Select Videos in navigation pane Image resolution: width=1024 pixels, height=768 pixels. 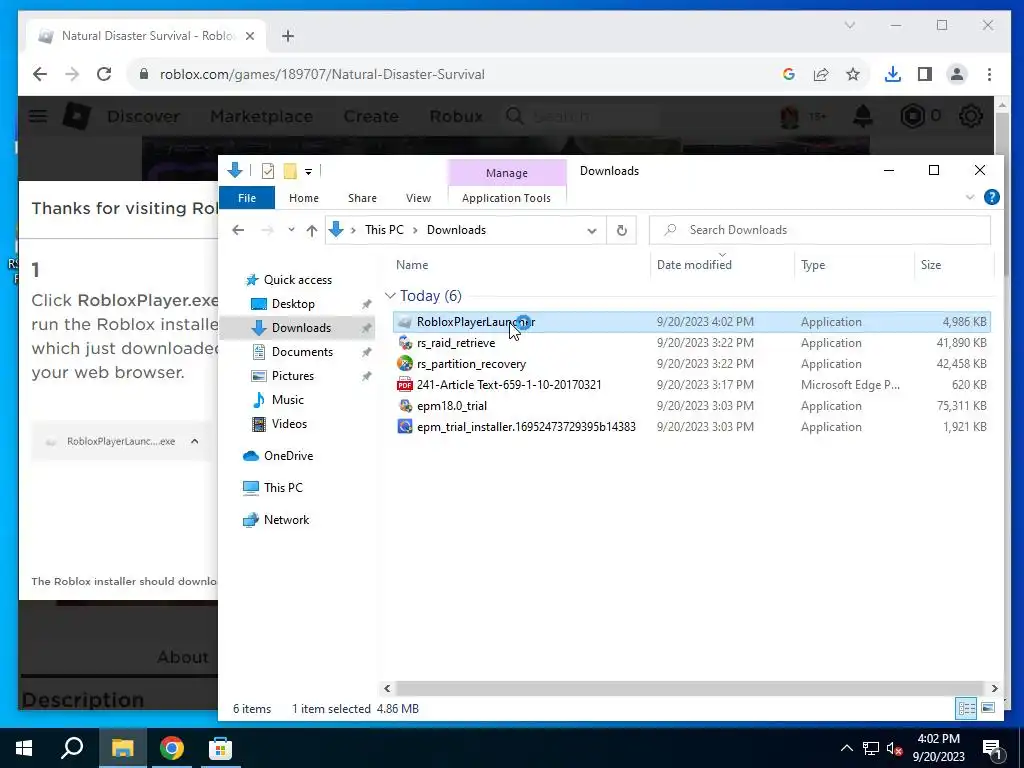pos(289,424)
